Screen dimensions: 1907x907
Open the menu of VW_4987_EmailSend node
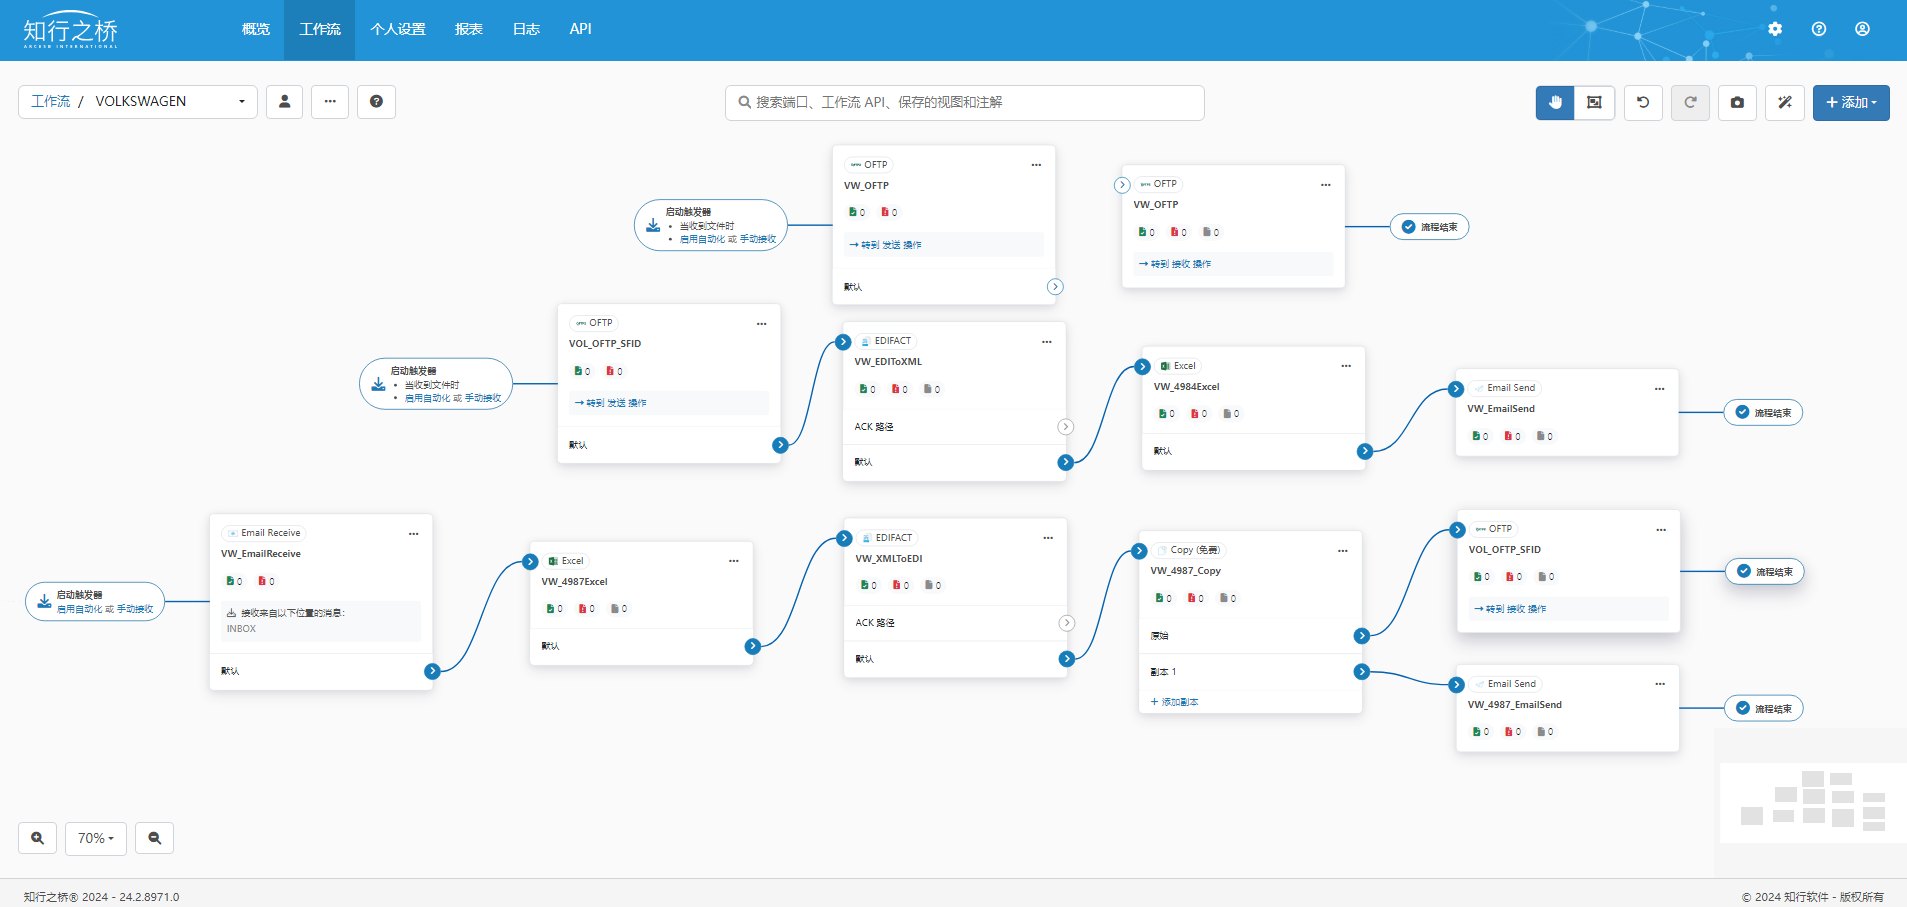pos(1660,684)
